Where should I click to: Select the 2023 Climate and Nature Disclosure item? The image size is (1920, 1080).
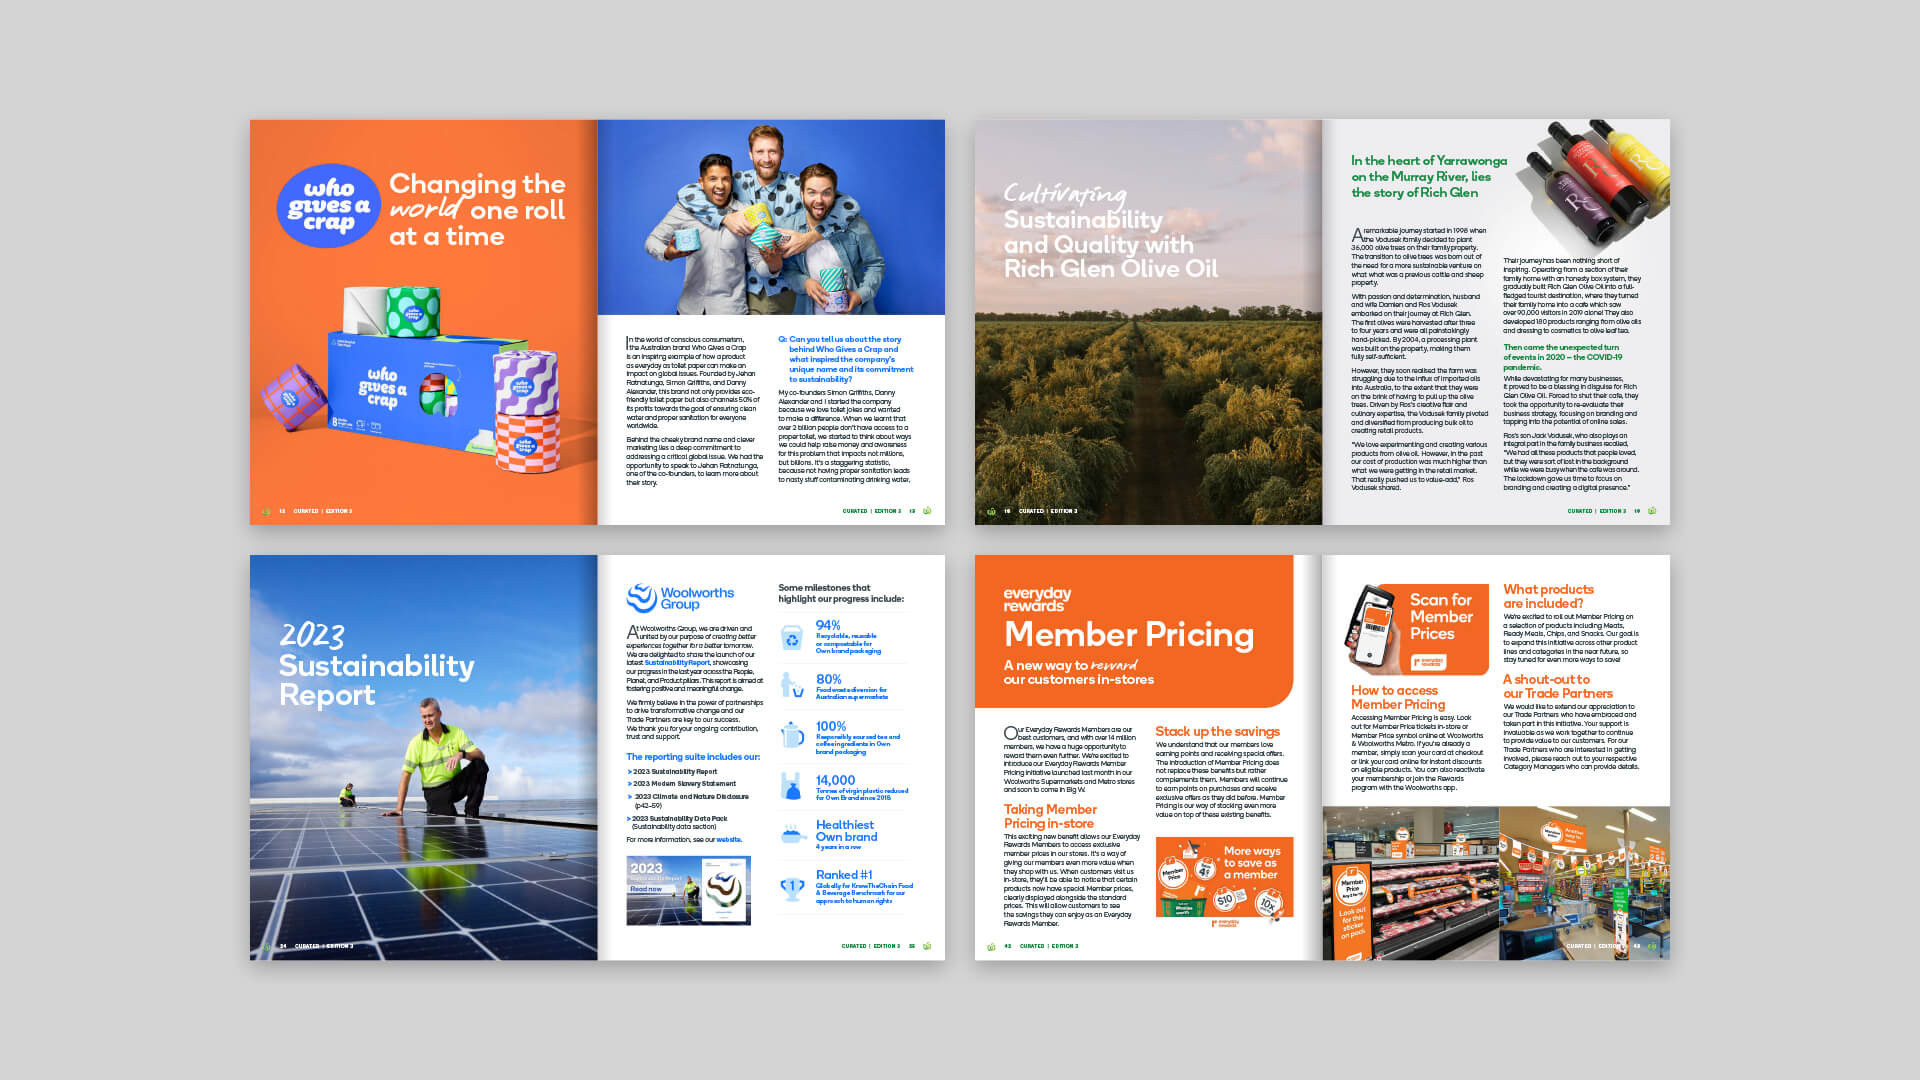pos(690,797)
